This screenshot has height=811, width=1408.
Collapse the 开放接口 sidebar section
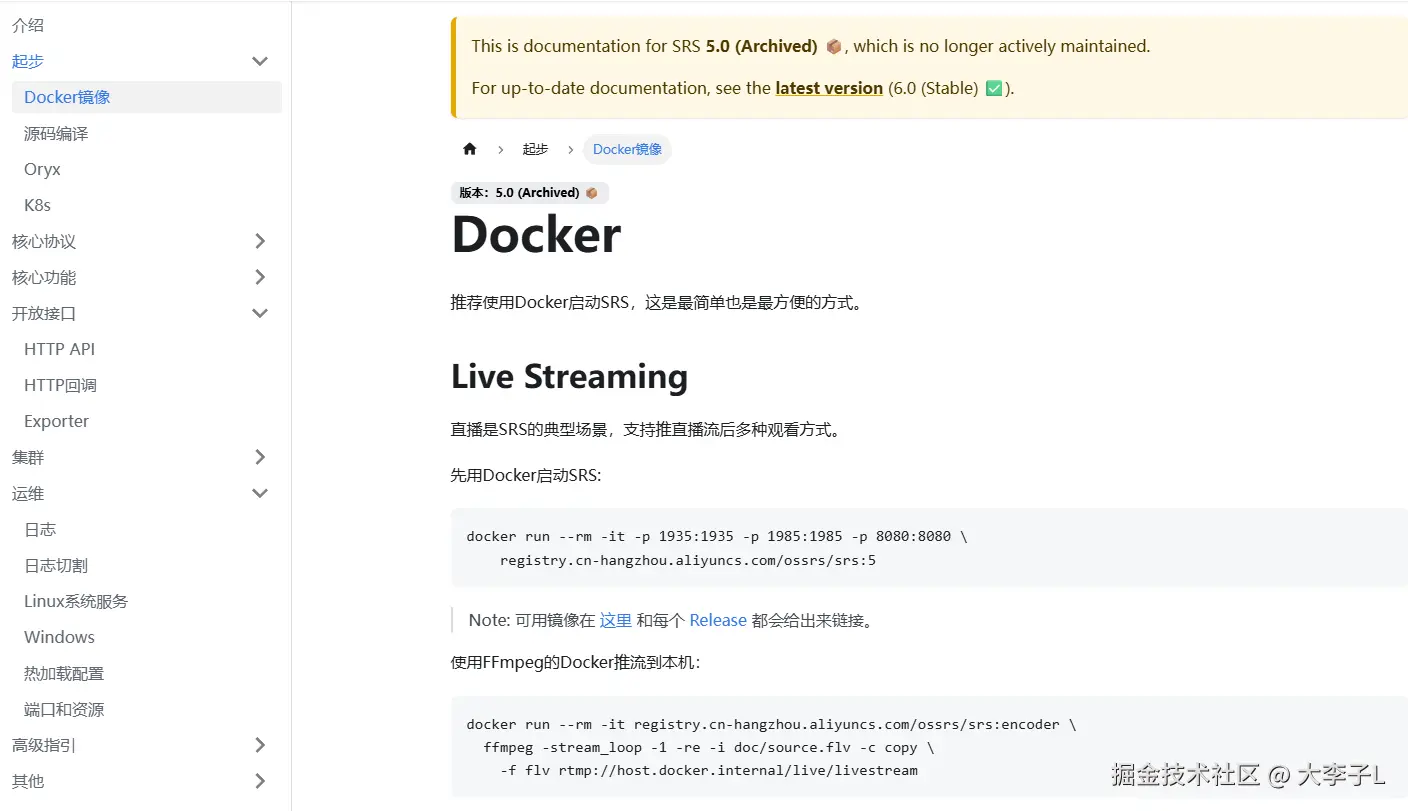point(260,313)
